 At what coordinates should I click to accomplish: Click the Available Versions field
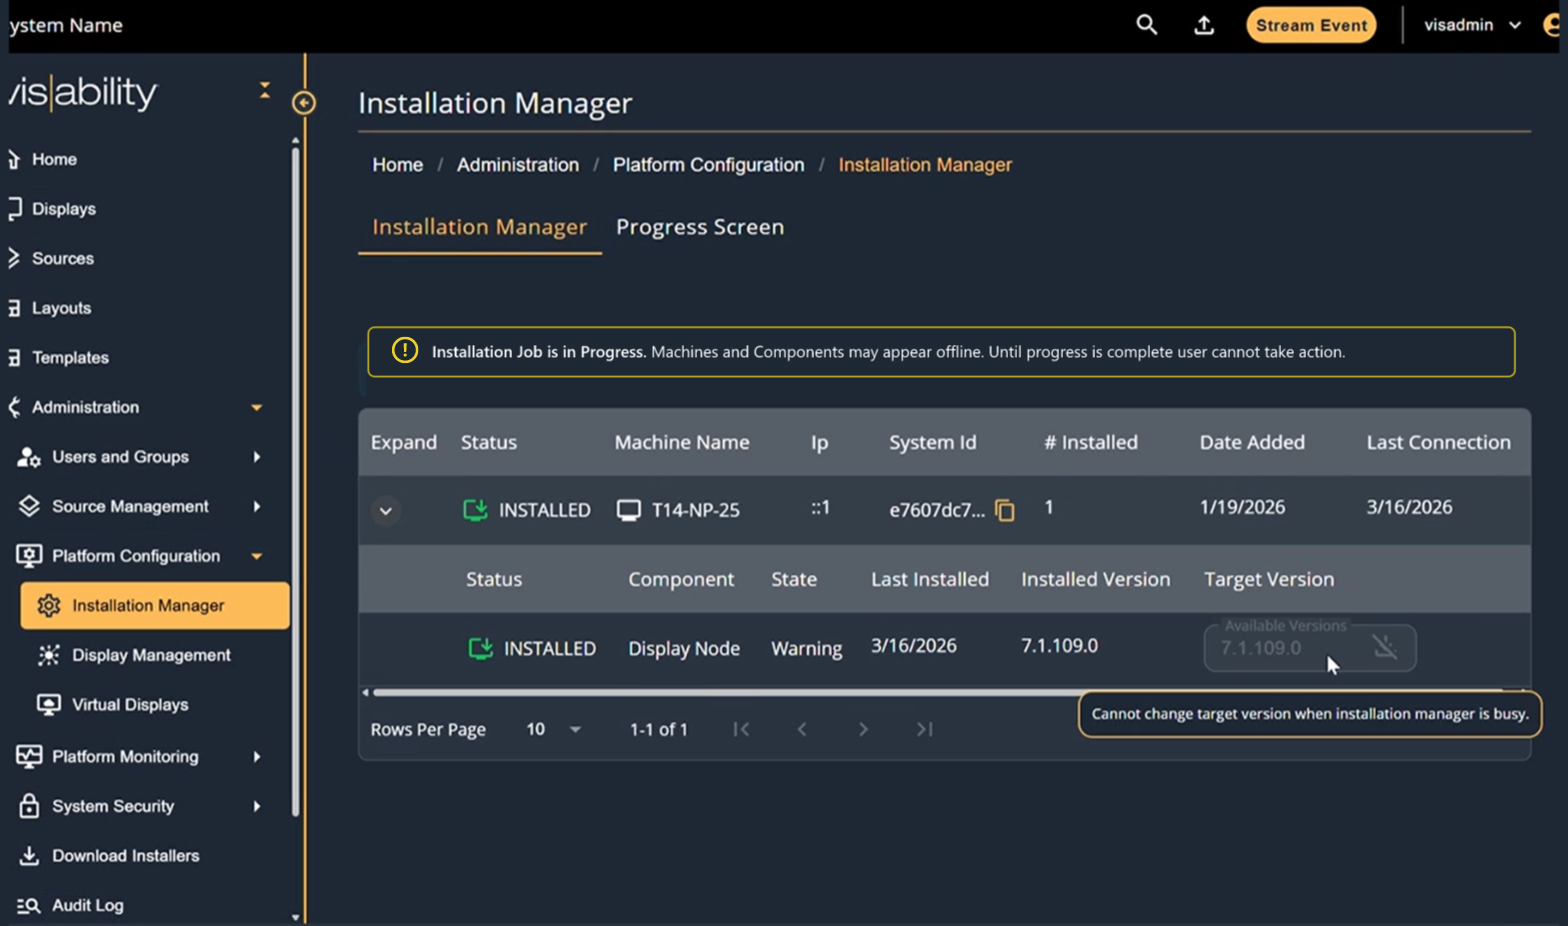(x=1310, y=648)
